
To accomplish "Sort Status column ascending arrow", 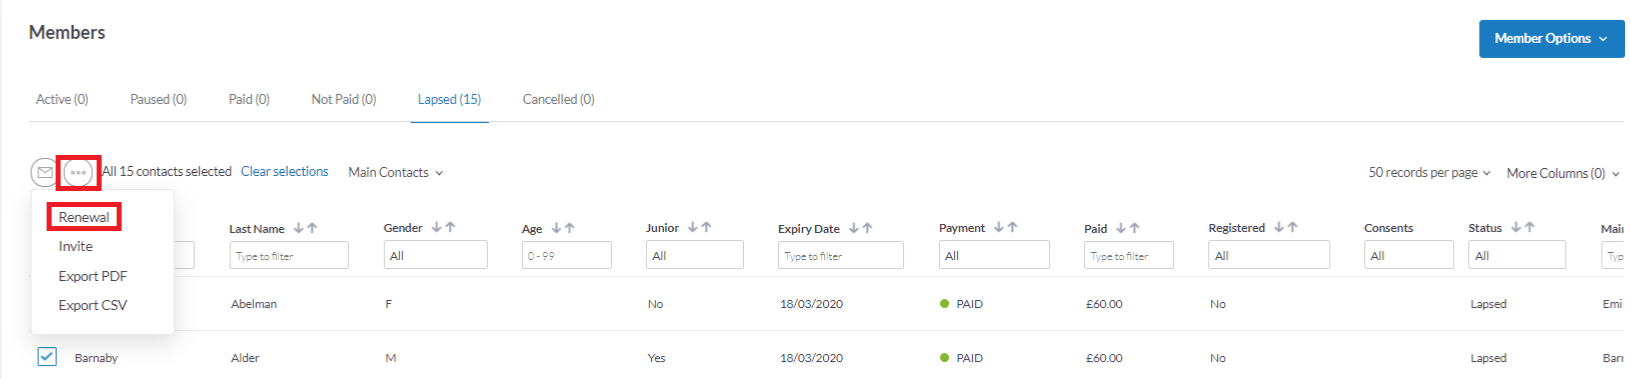I will (x=1530, y=227).
